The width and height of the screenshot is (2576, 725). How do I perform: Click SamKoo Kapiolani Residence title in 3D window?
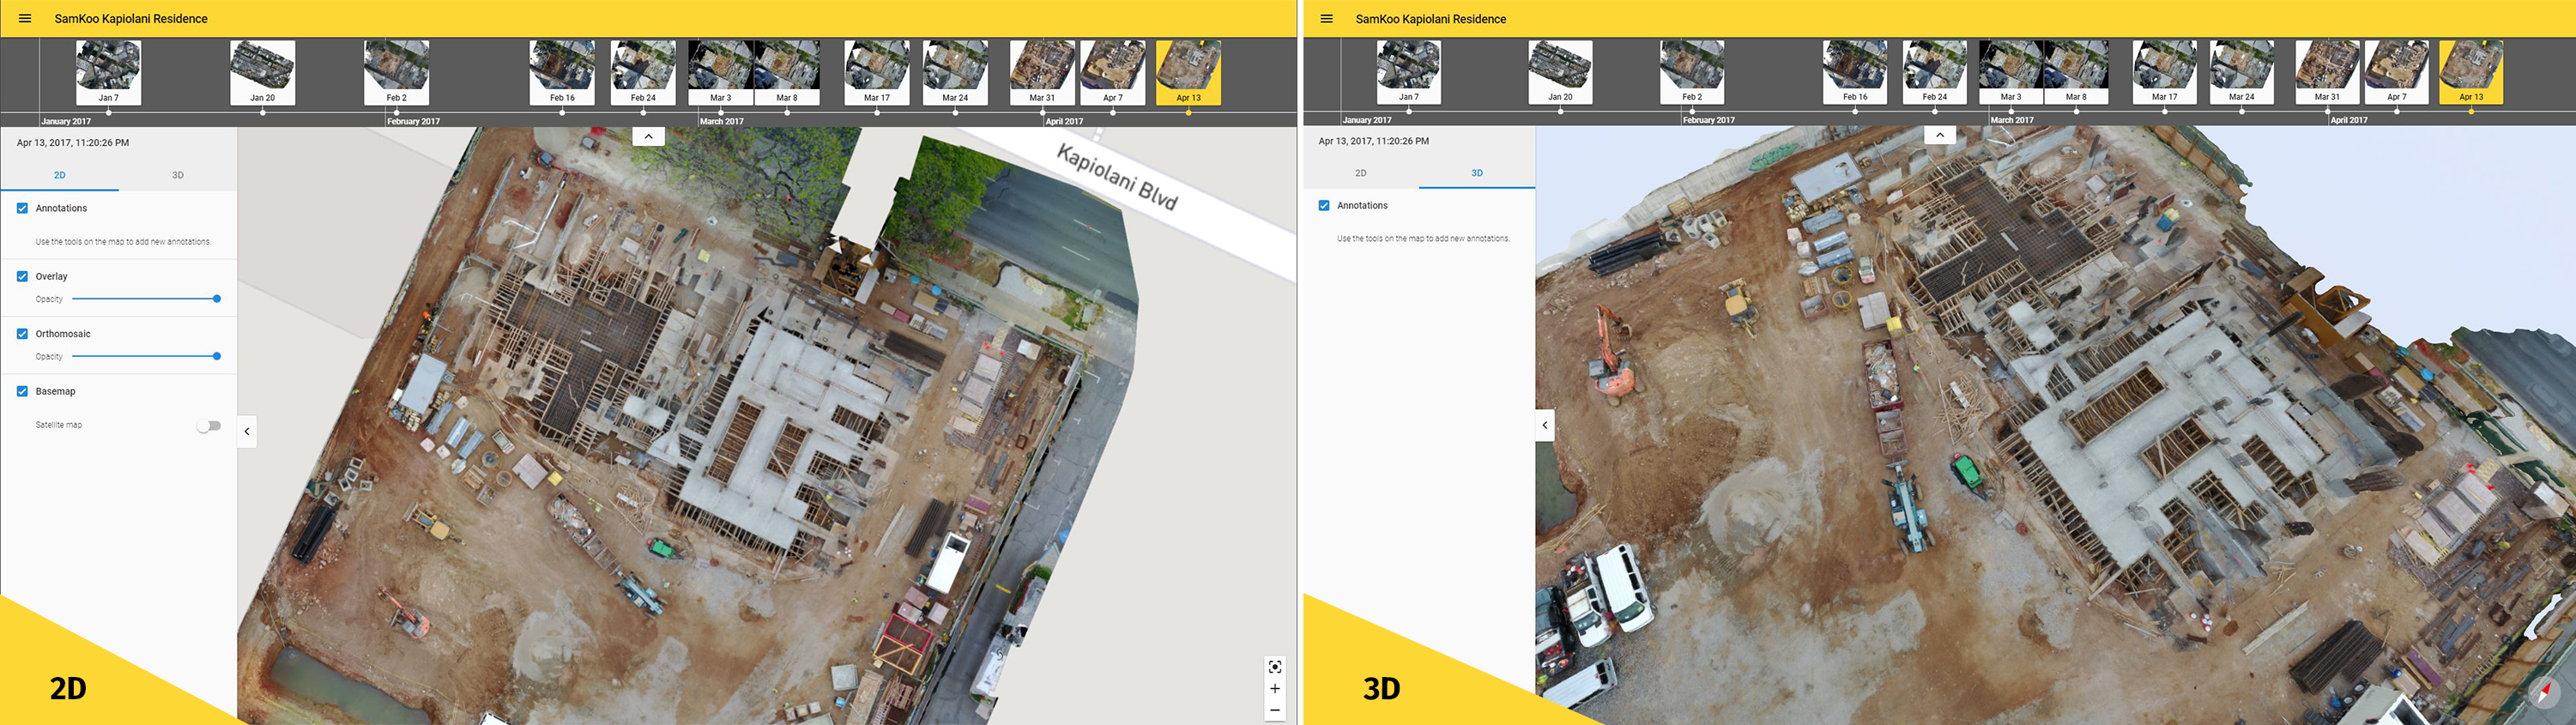[x=1430, y=19]
